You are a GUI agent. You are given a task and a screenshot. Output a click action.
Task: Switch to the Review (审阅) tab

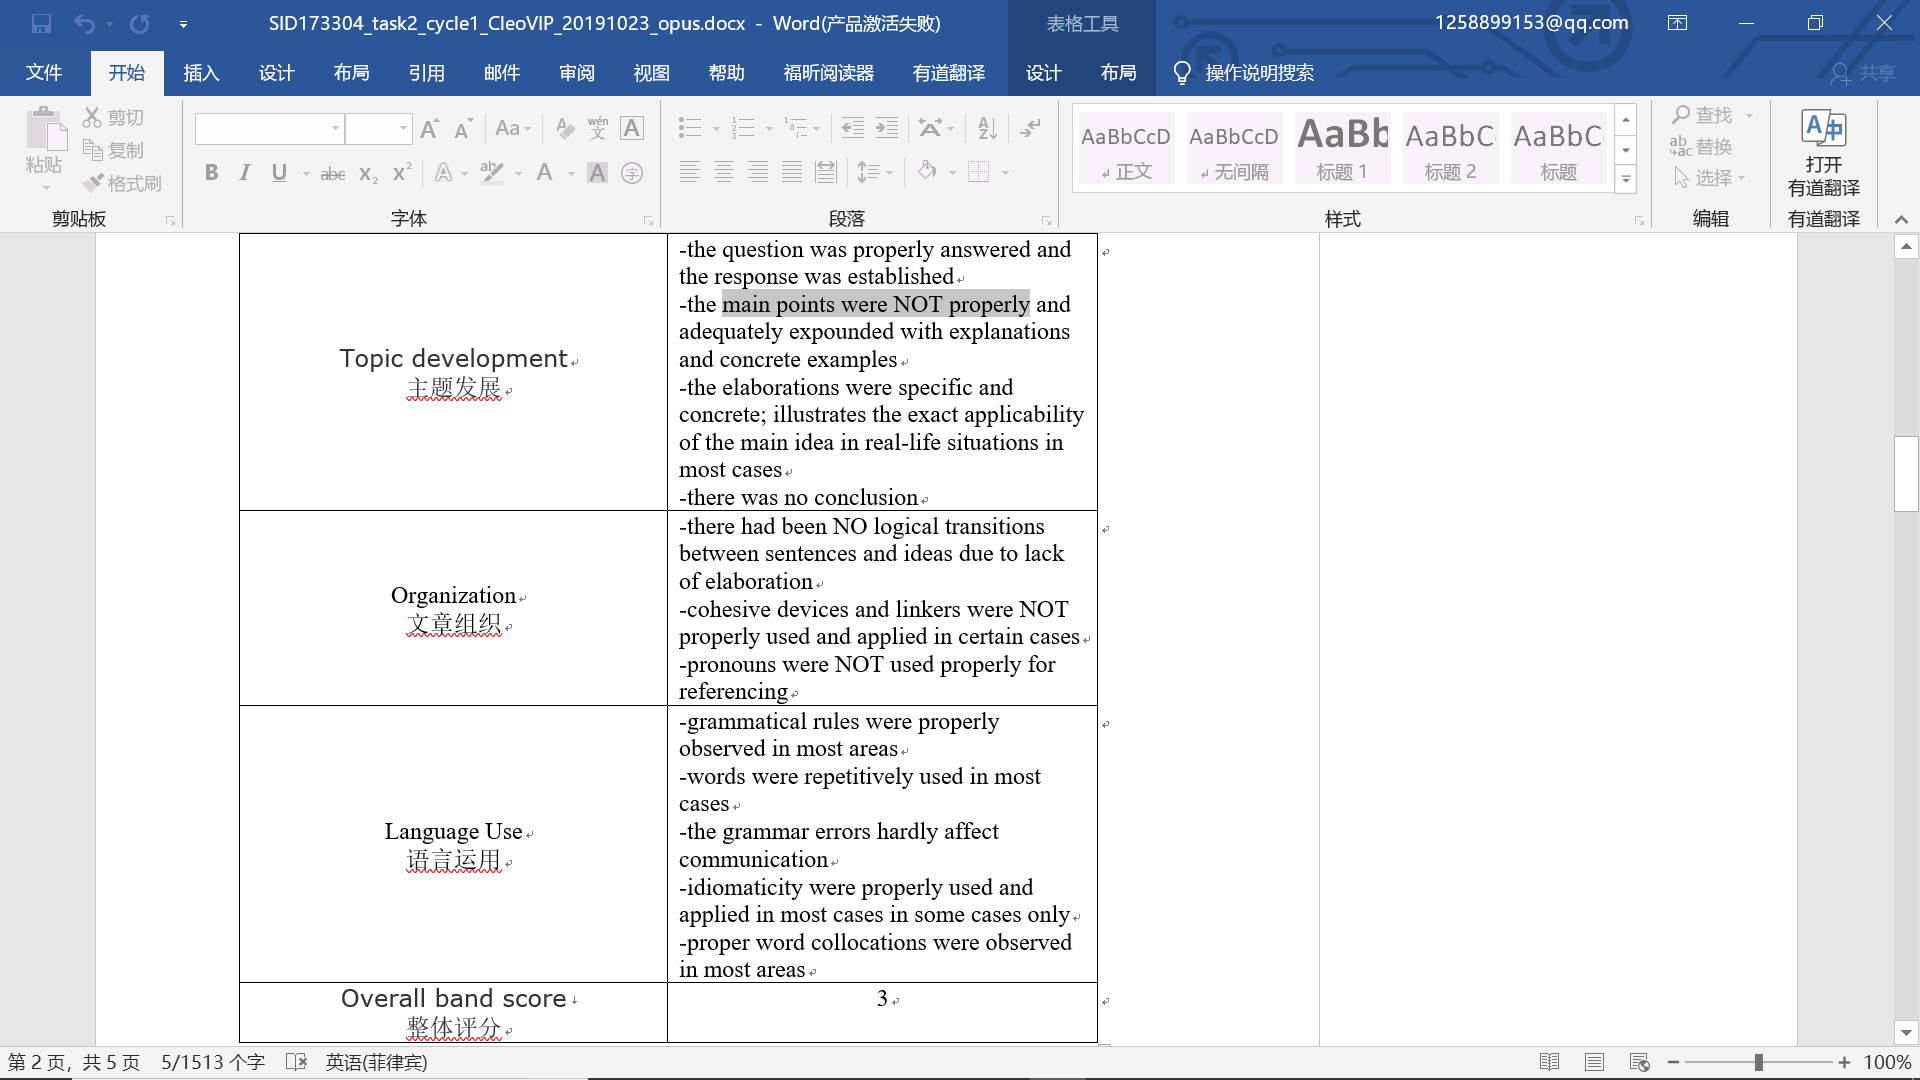point(577,73)
